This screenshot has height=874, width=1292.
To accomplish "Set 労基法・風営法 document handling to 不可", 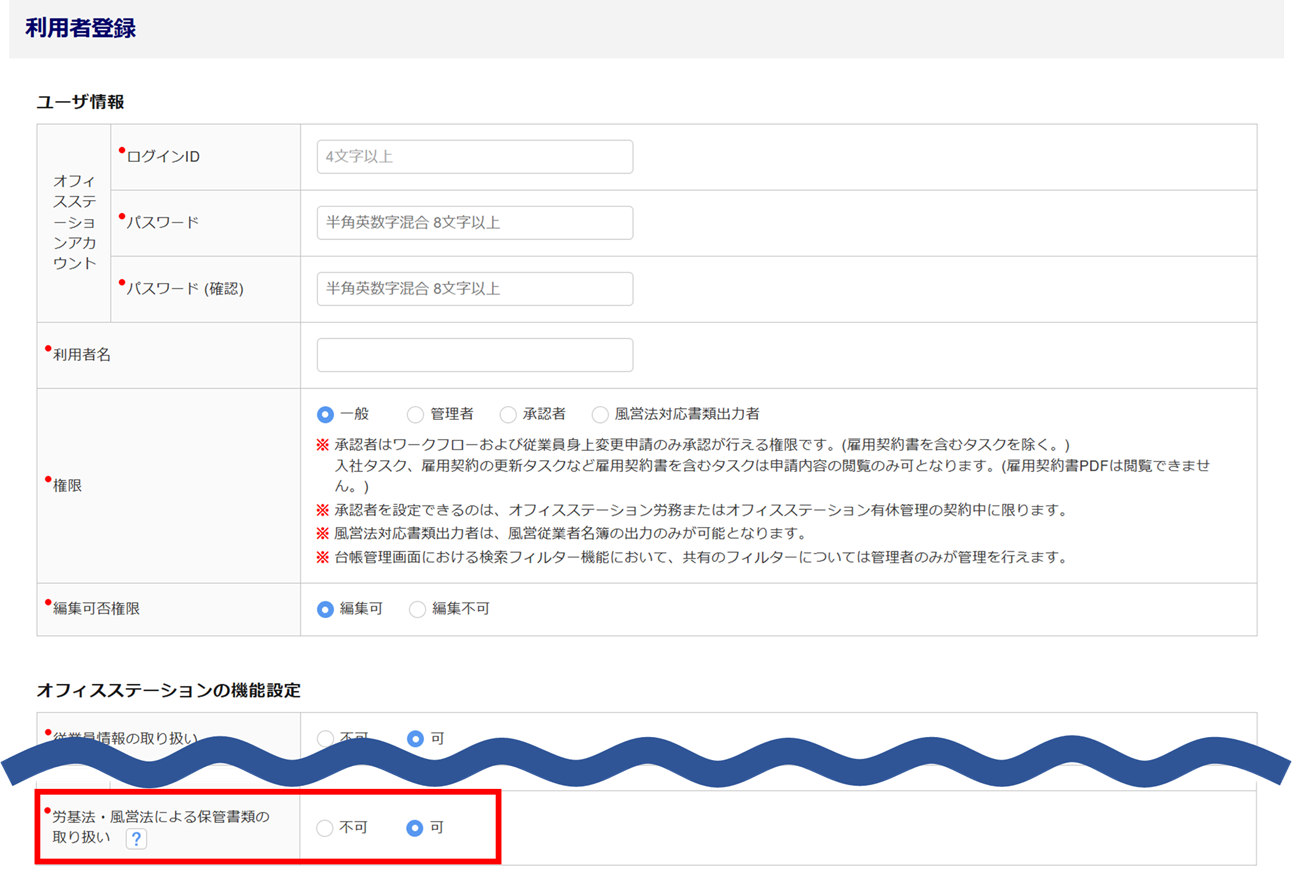I will tap(325, 828).
